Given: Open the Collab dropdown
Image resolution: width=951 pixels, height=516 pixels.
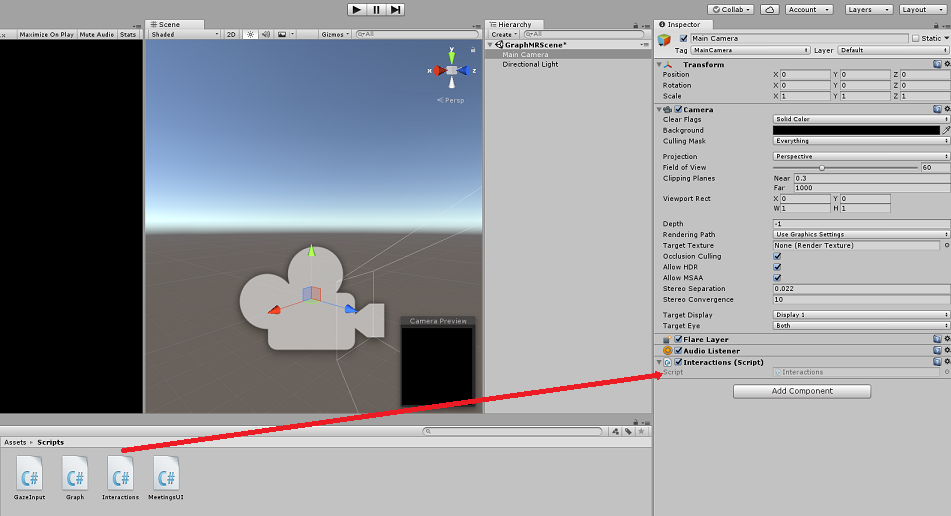Looking at the screenshot, I should [x=731, y=10].
